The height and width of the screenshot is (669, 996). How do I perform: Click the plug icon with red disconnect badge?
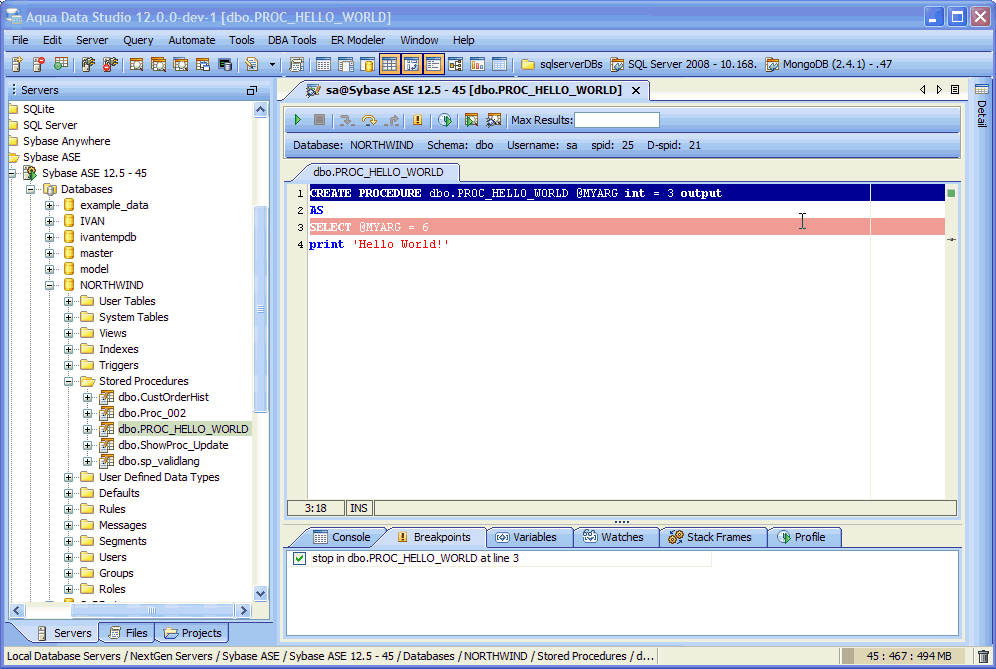coord(110,64)
